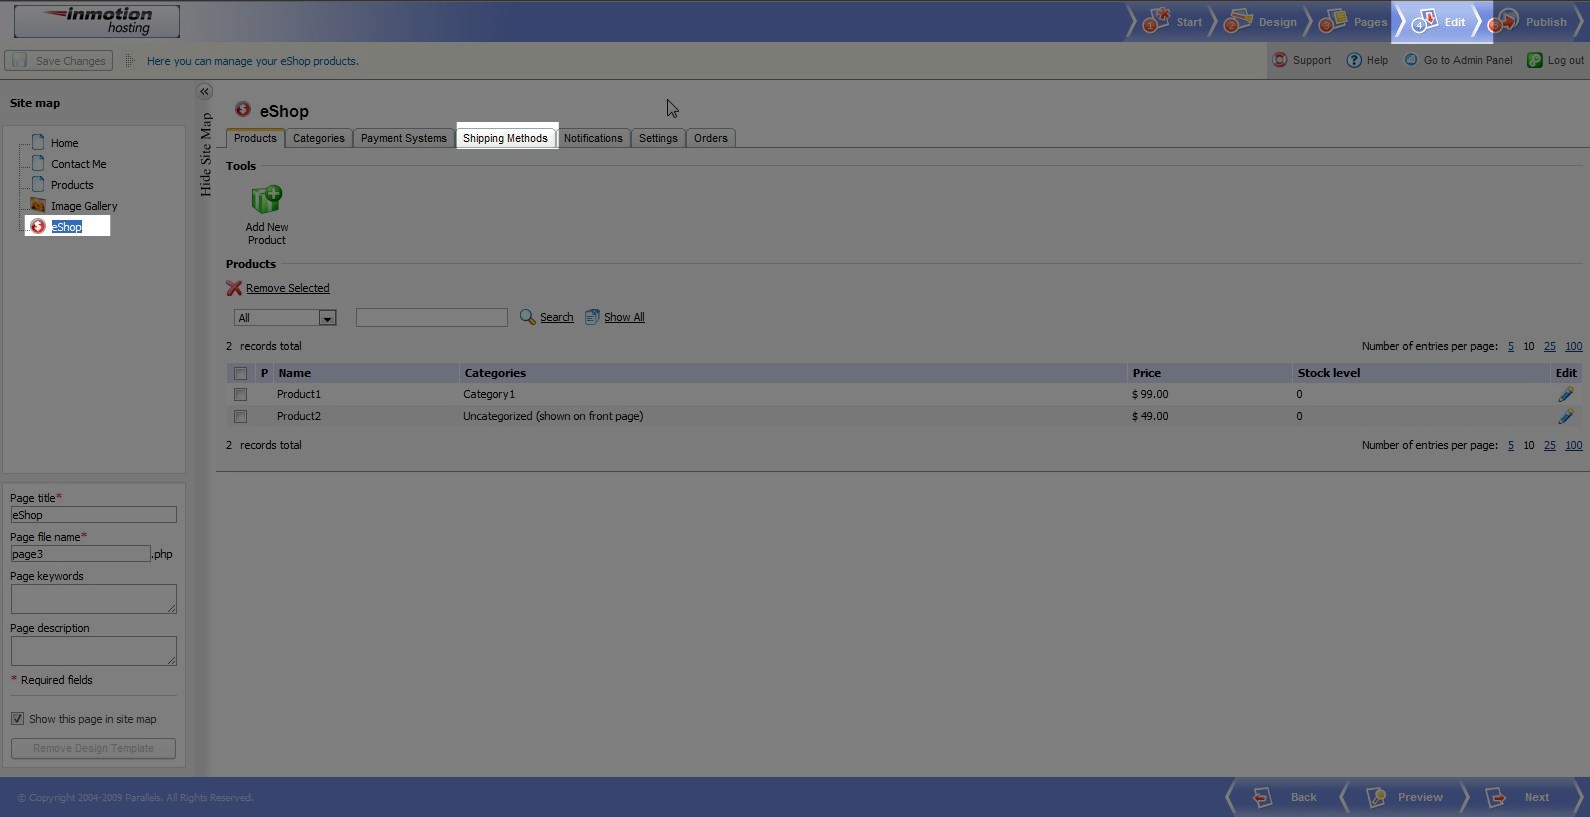The image size is (1590, 817).
Task: Show 100 entries per page, bottom pager
Action: pyautogui.click(x=1574, y=445)
